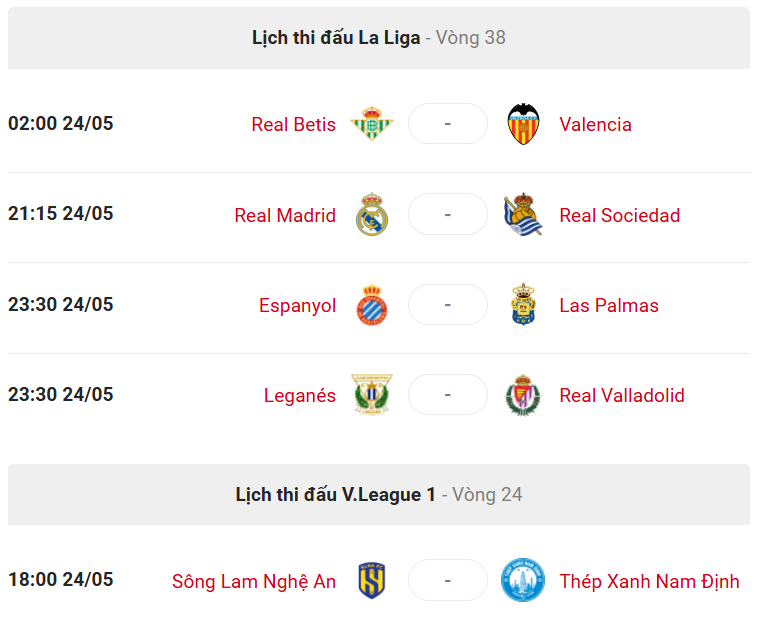The height and width of the screenshot is (627, 757).
Task: Follow the Las Palmas team name link
Action: (x=609, y=306)
